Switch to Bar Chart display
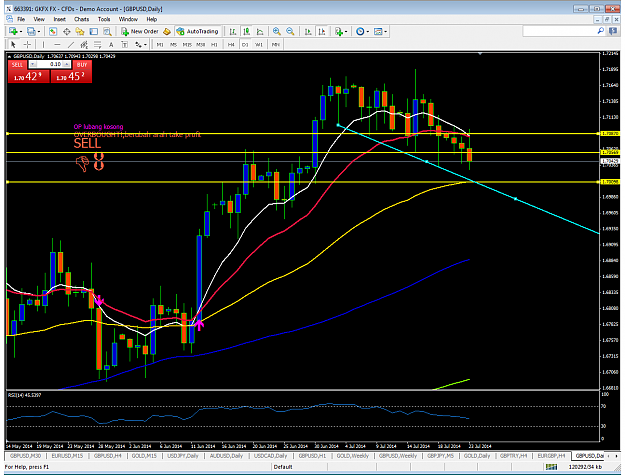The image size is (625, 475). point(233,31)
